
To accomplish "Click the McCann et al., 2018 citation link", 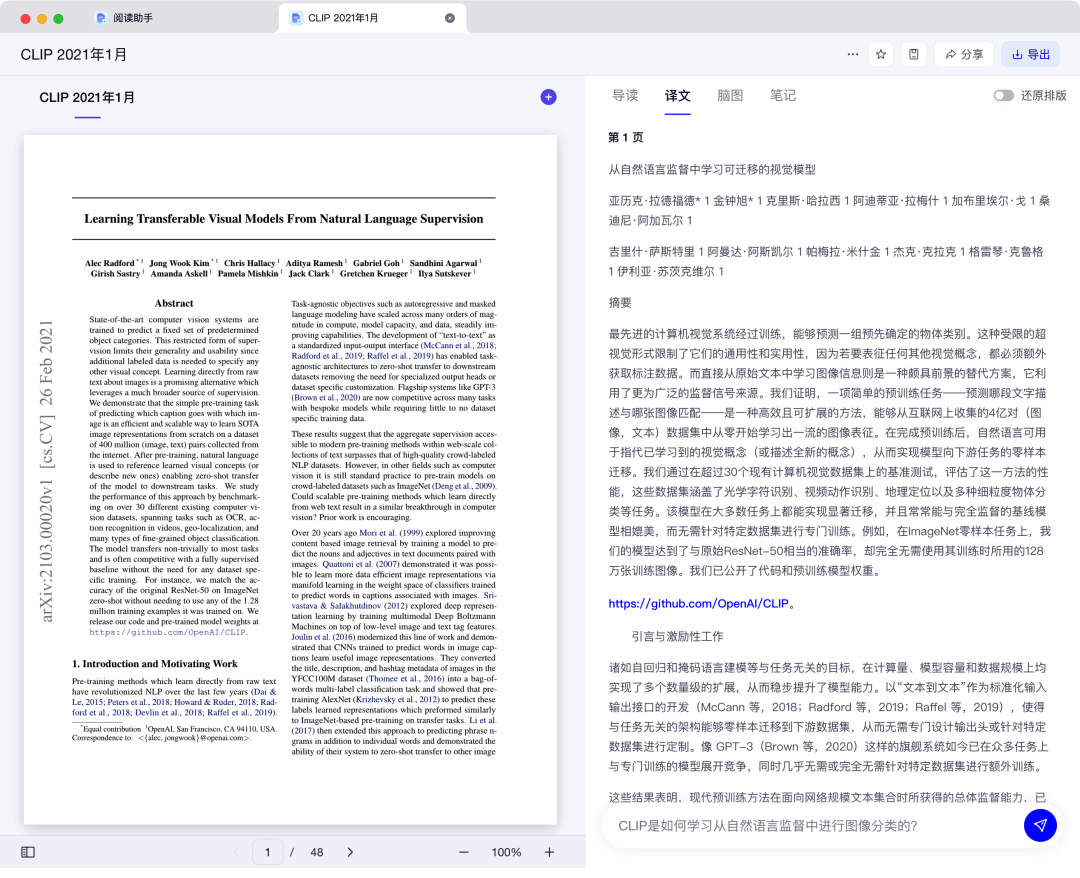I will (x=458, y=346).
